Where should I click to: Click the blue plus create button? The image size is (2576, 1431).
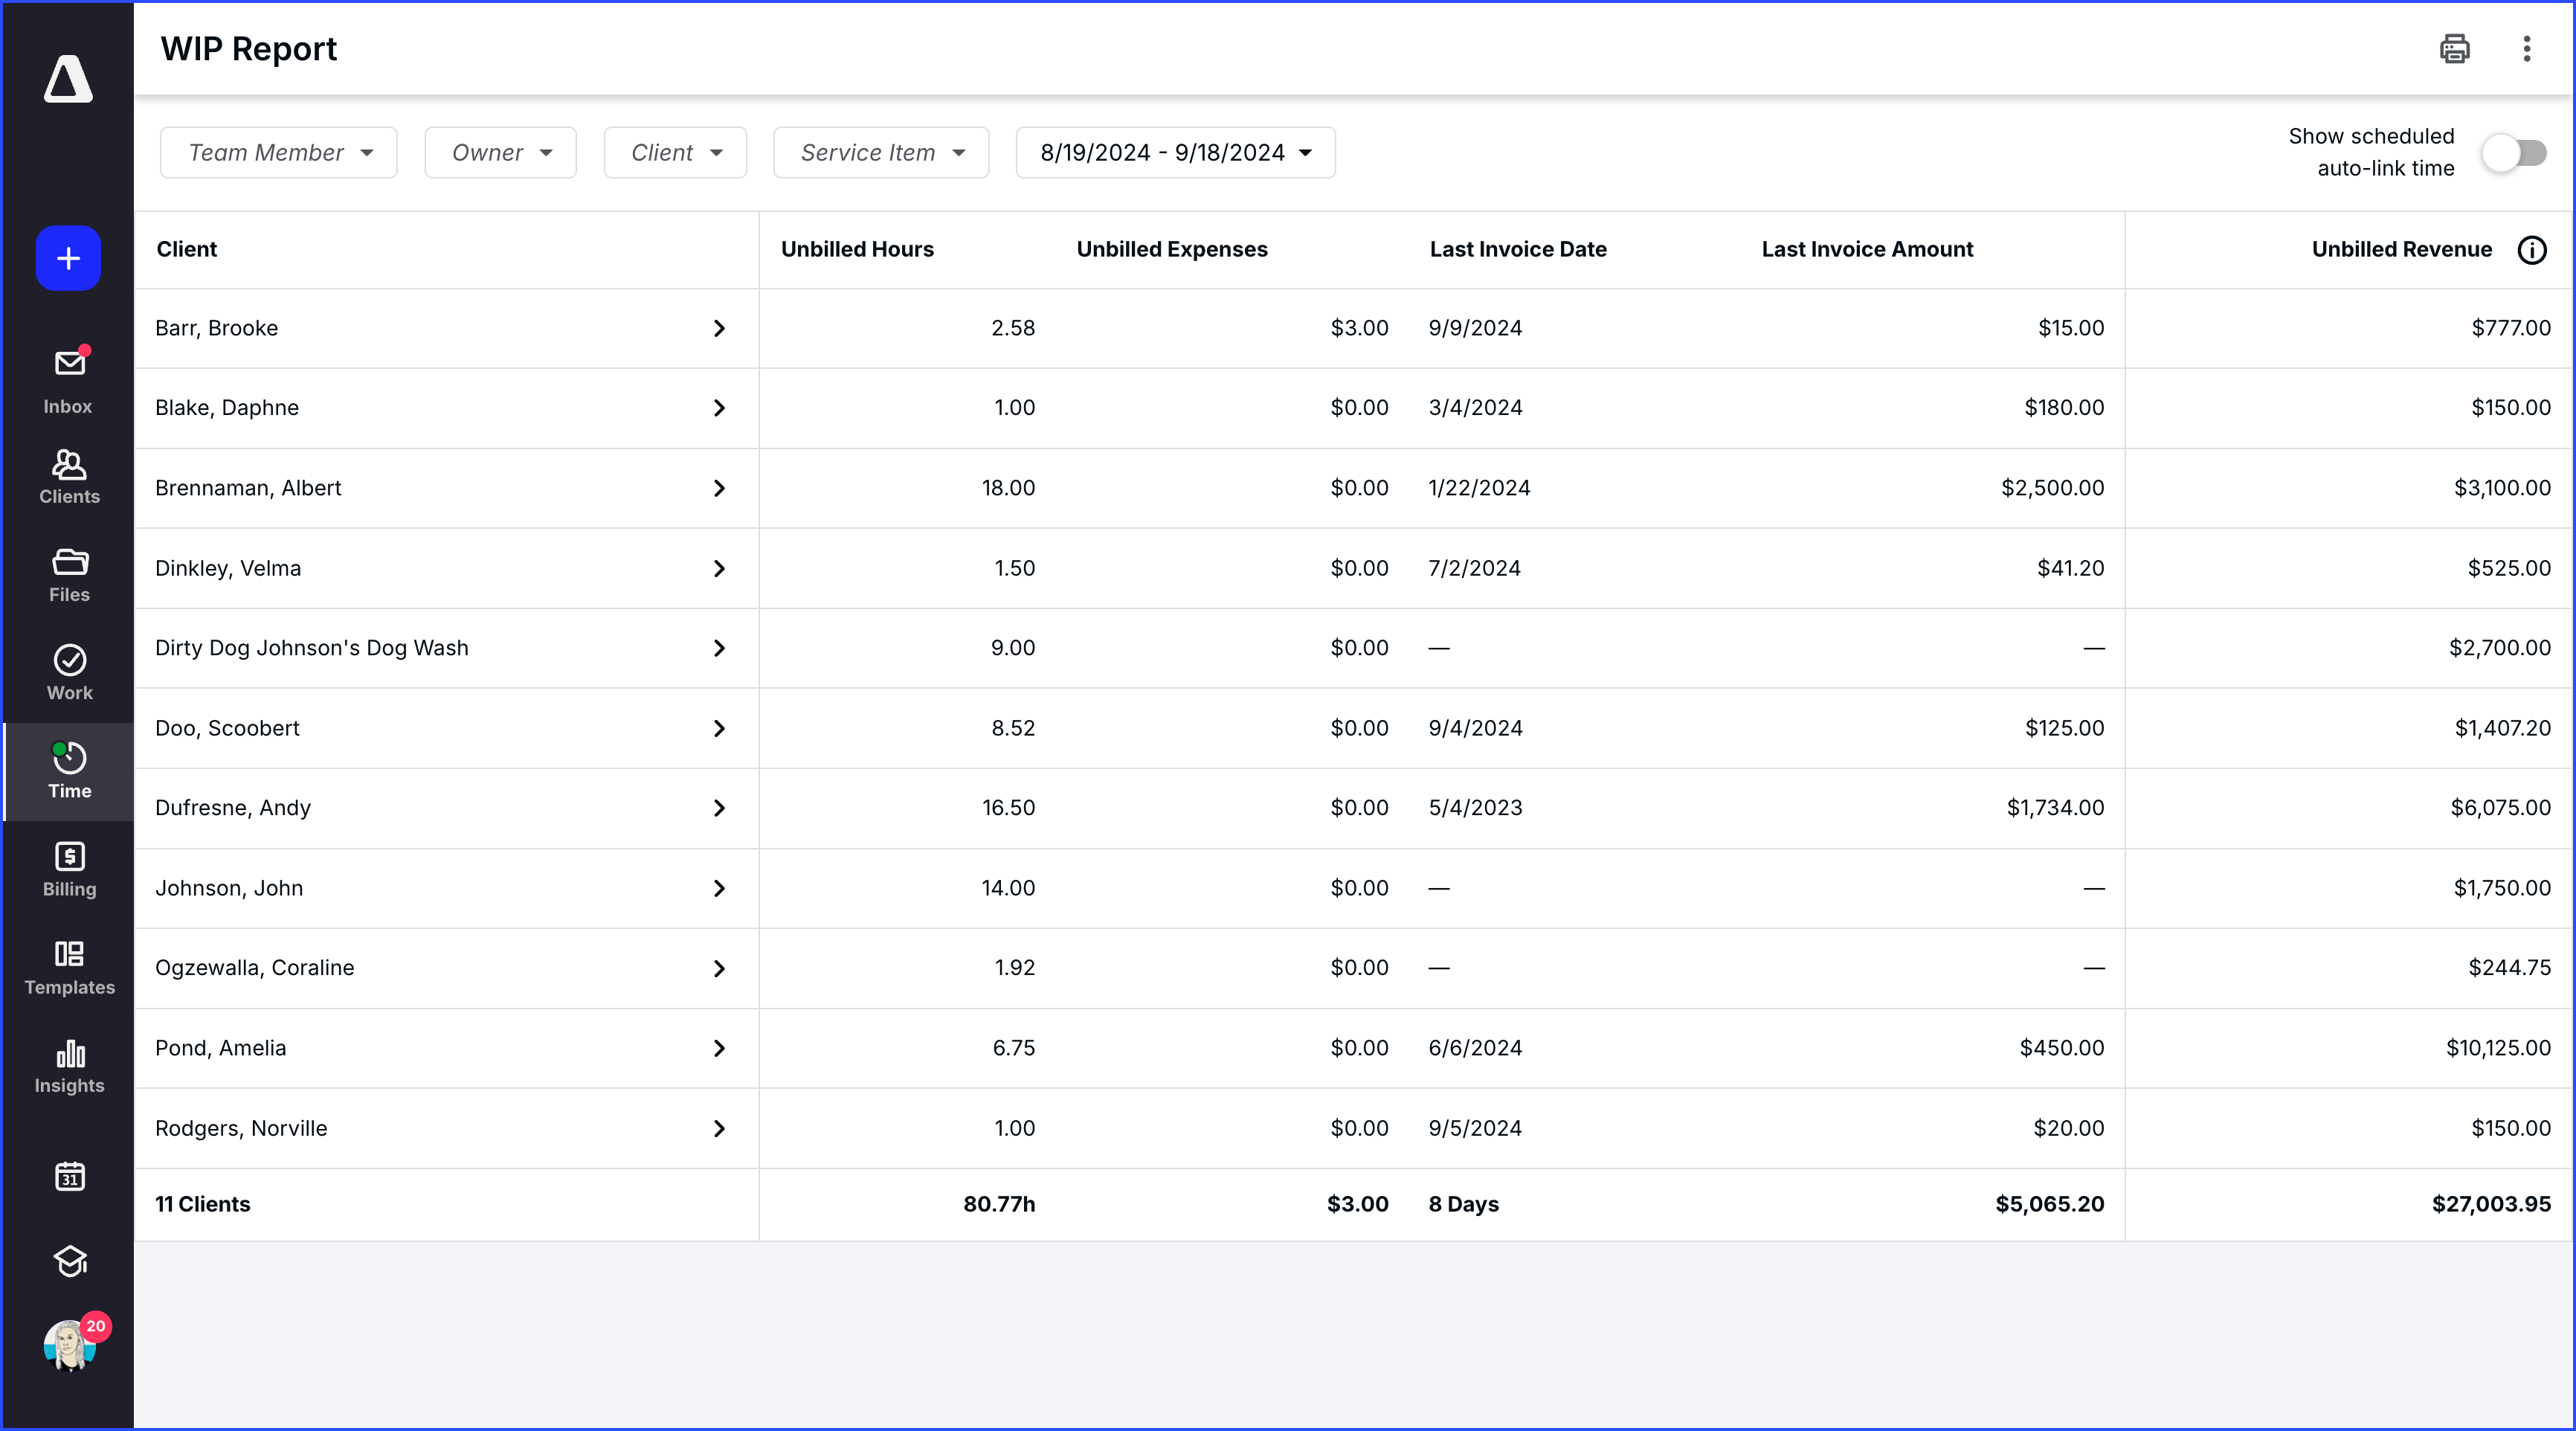coord(68,259)
